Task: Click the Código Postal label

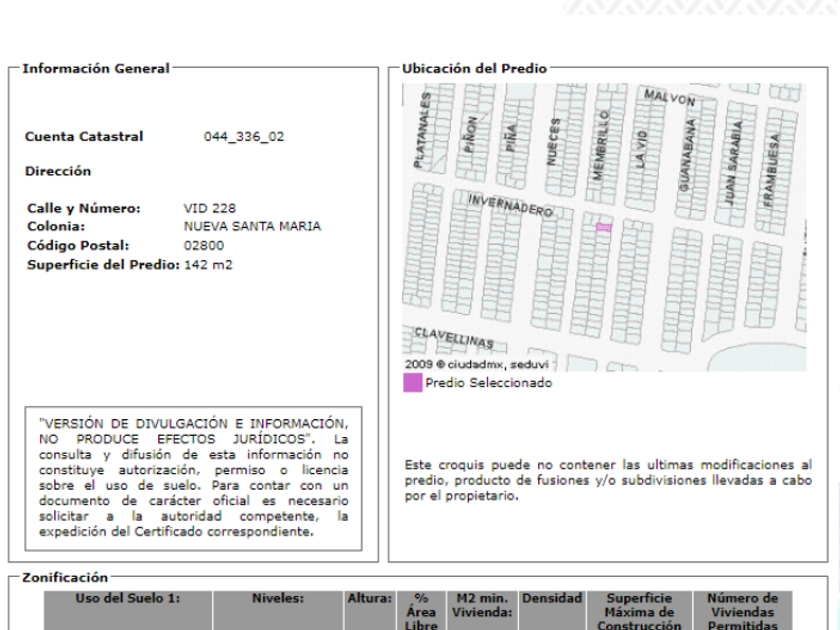Action: pos(78,245)
